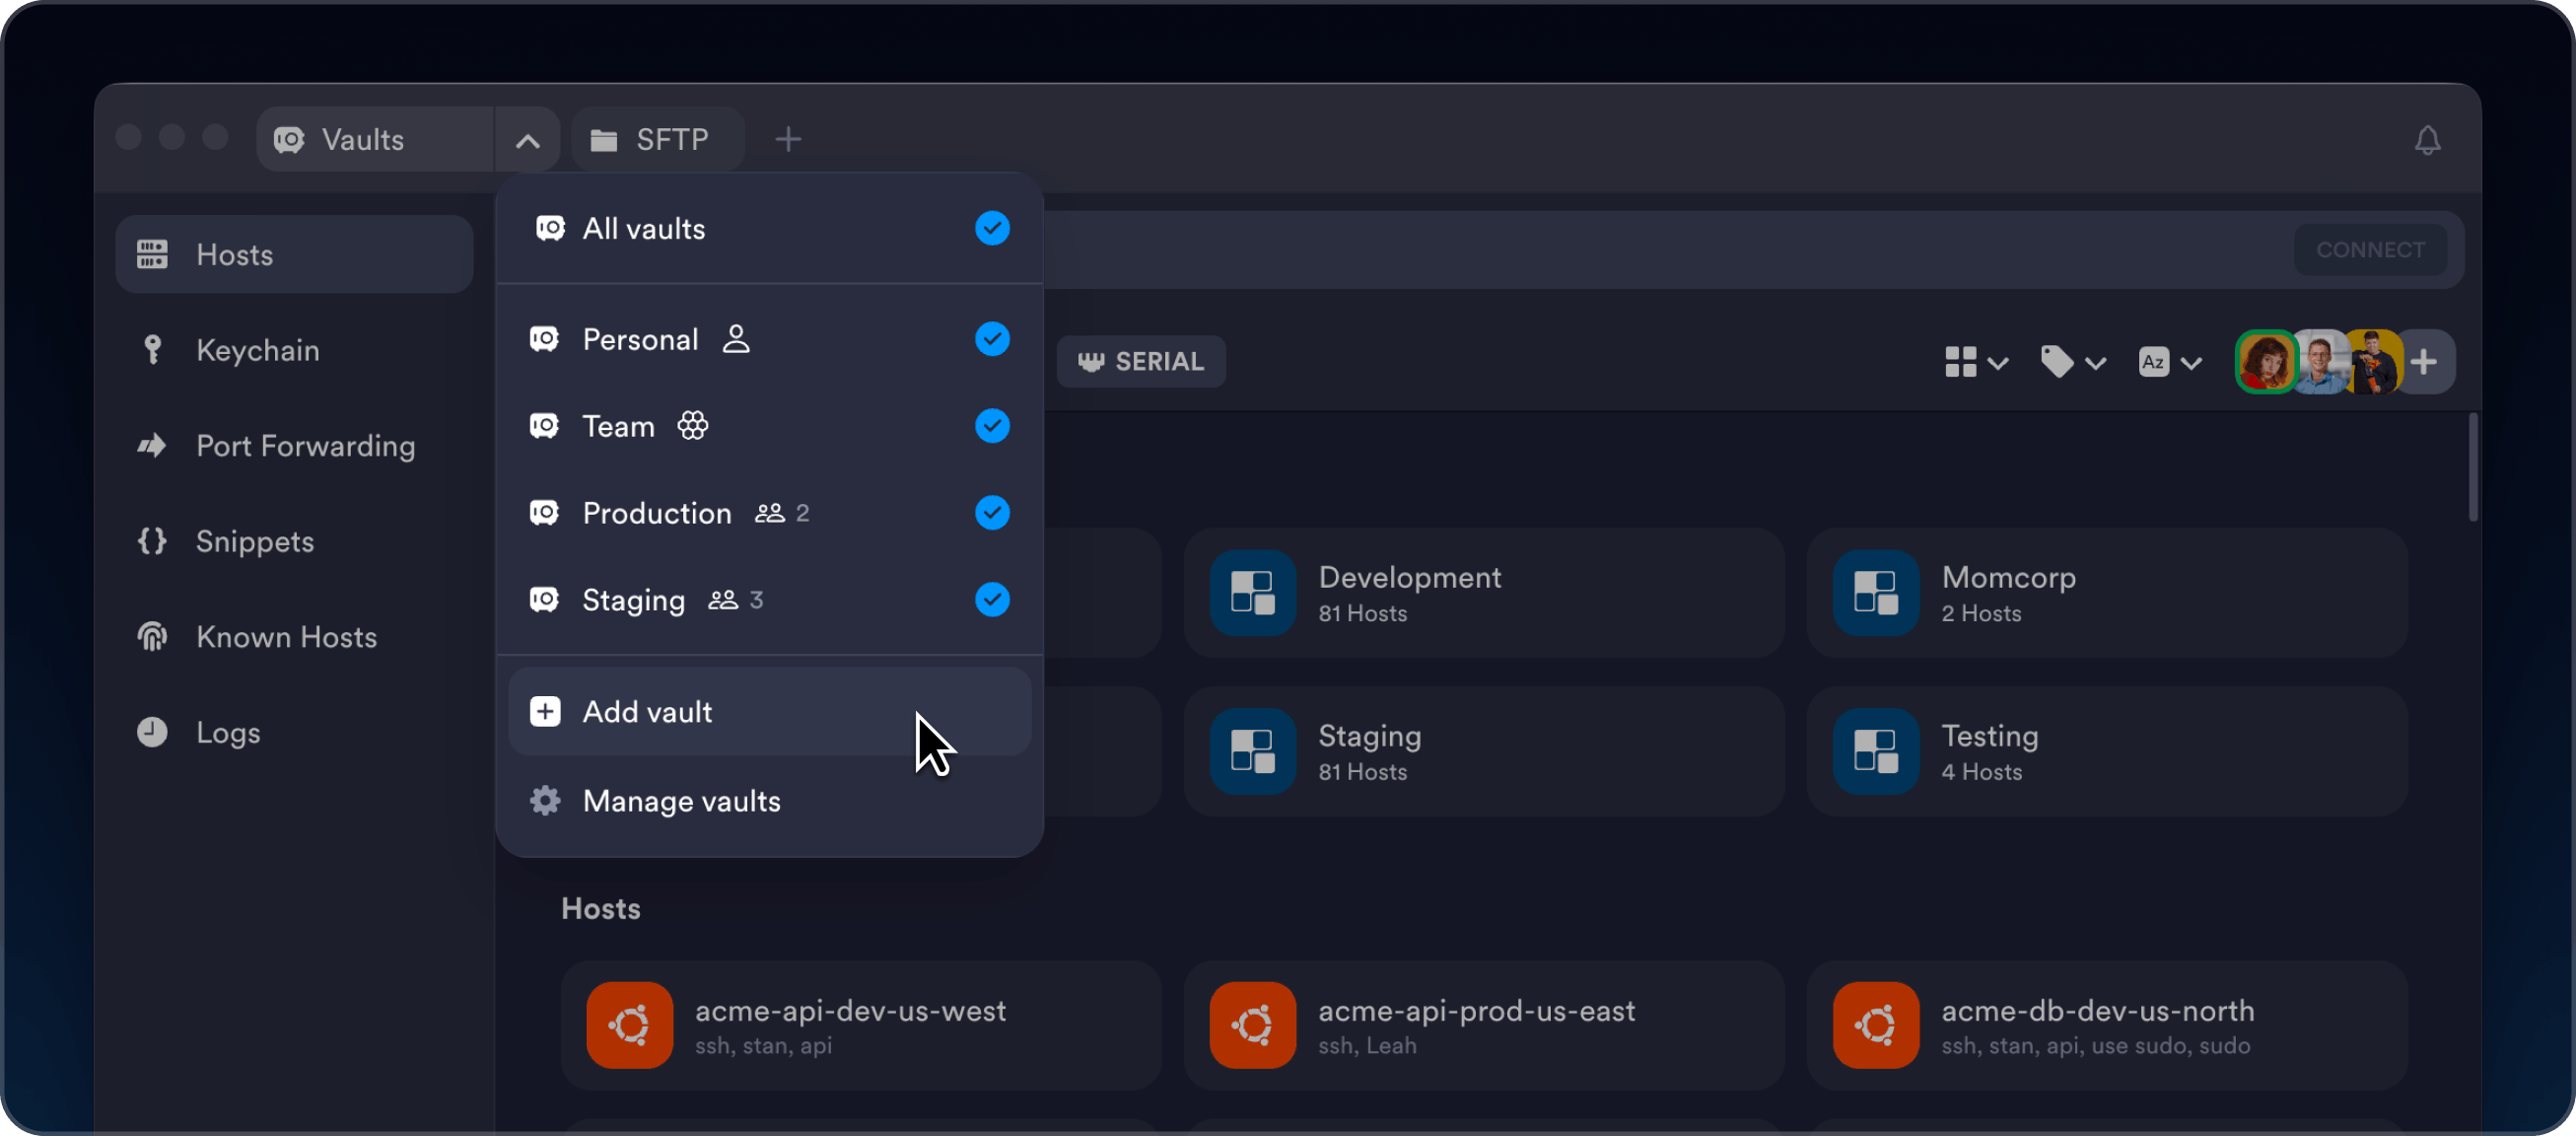2576x1136 pixels.
Task: Toggle the Staging vault checkmark
Action: pos(992,600)
